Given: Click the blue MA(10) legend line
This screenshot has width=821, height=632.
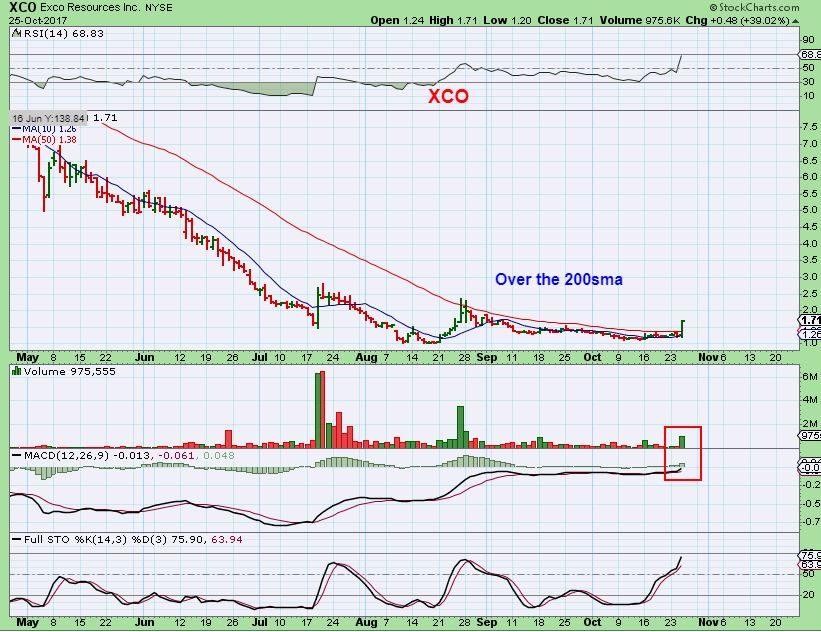Looking at the screenshot, I should pyautogui.click(x=16, y=129).
